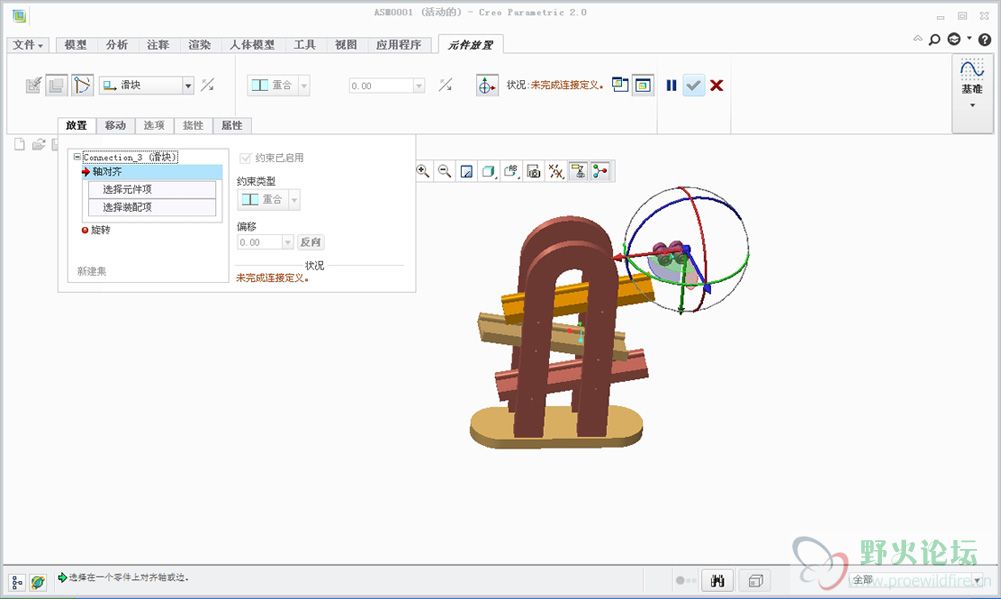Open the saved orientations icon
Viewport: 1001px width, 599px height.
tap(511, 171)
